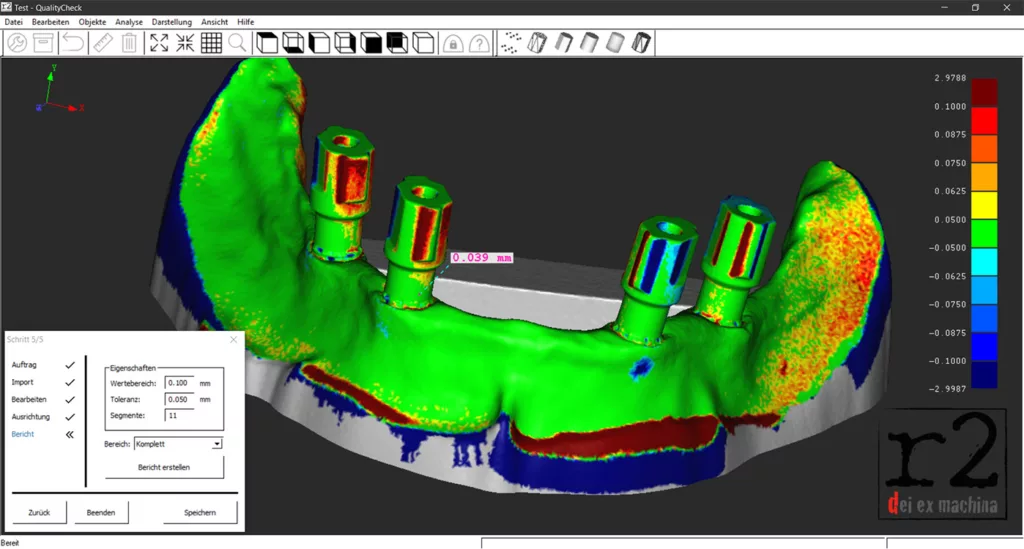Click the trash delete icon
The width and height of the screenshot is (1024, 549).
129,43
